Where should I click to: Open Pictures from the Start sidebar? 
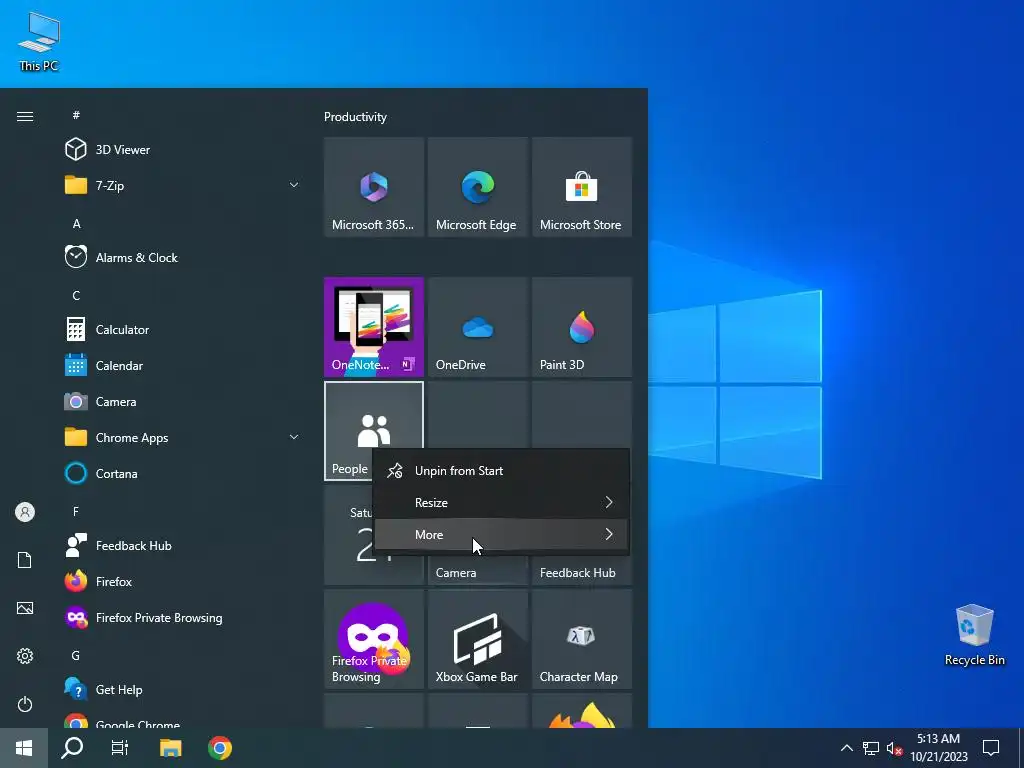tap(25, 608)
